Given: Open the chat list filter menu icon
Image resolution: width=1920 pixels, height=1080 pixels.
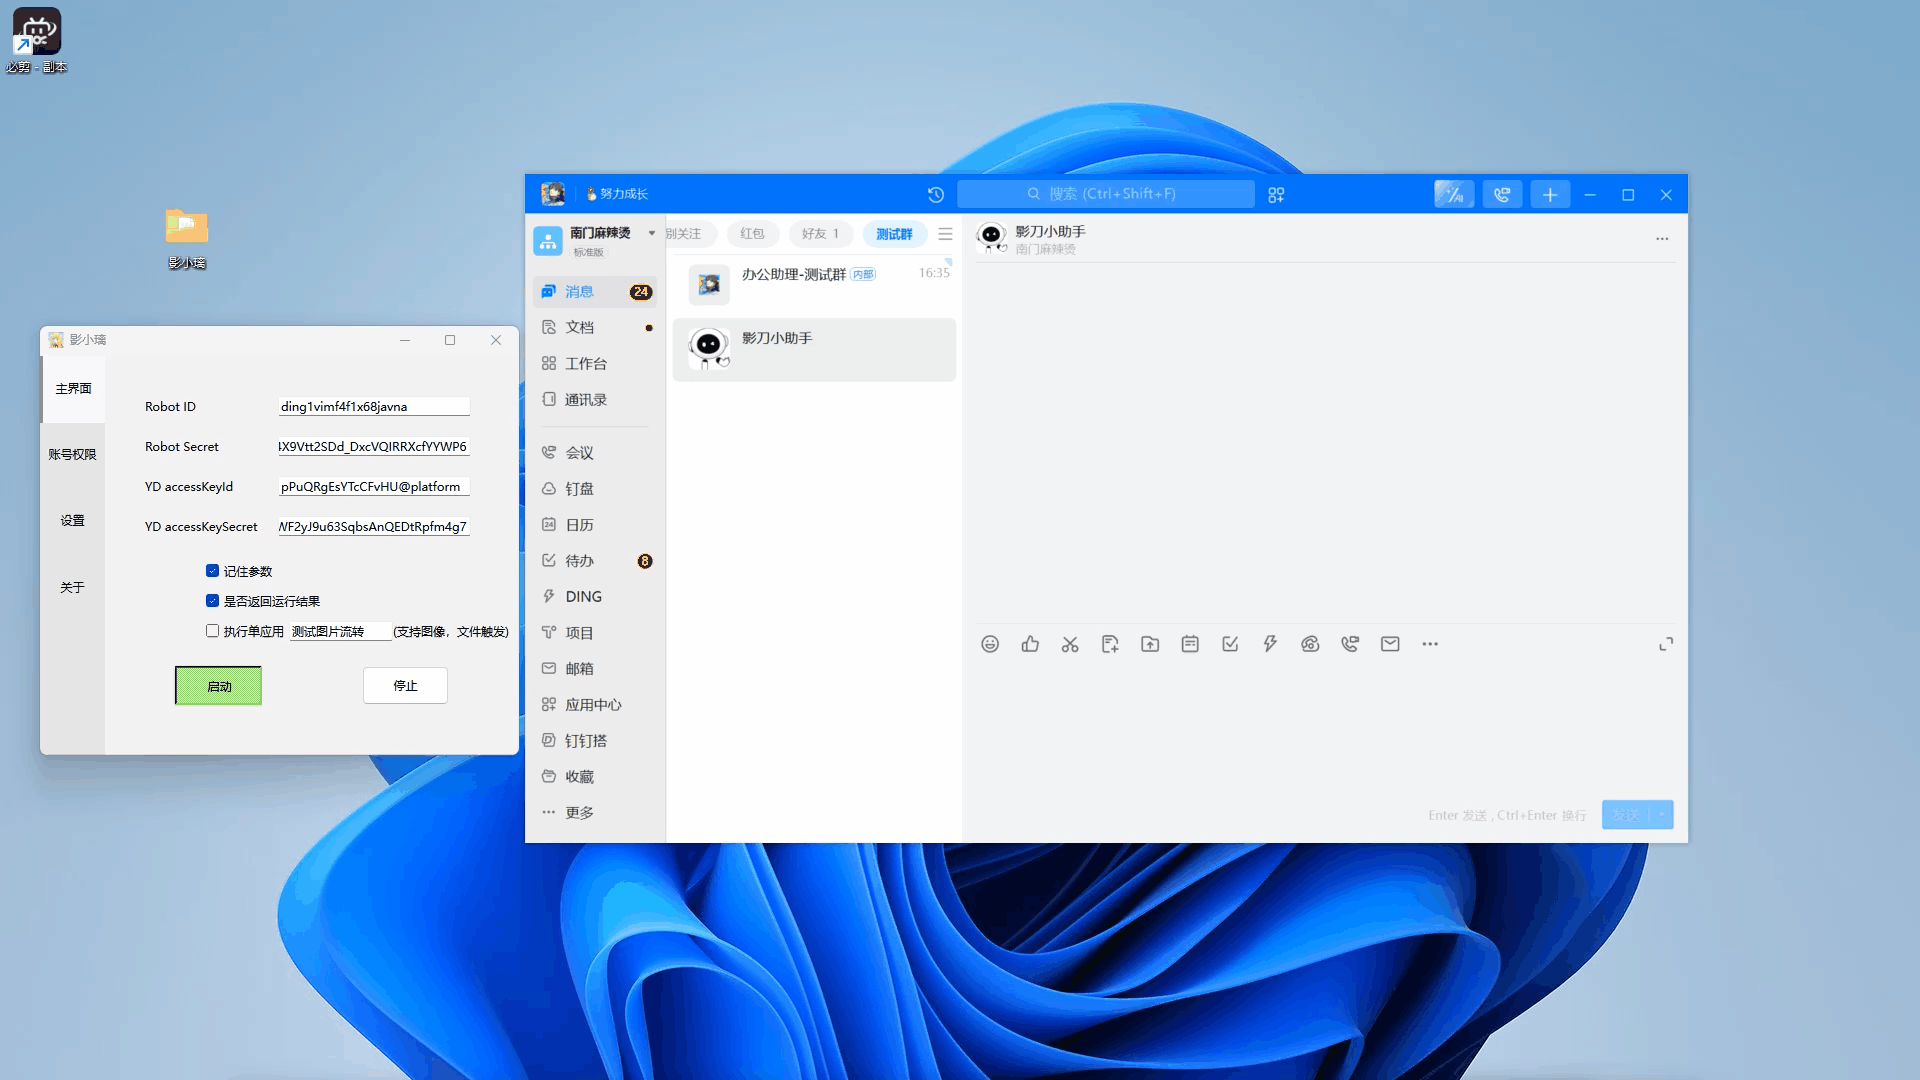Looking at the screenshot, I should [x=945, y=234].
